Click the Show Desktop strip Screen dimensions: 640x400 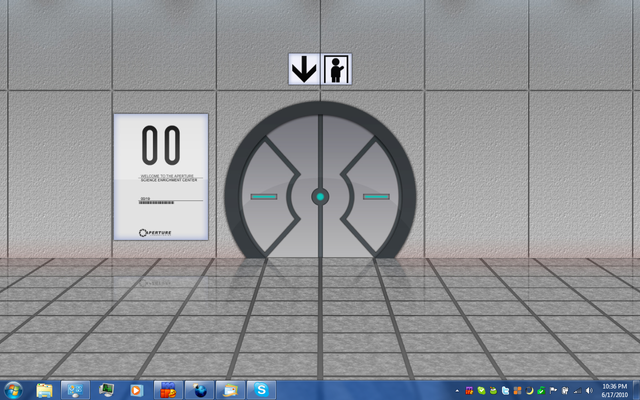coord(636,391)
